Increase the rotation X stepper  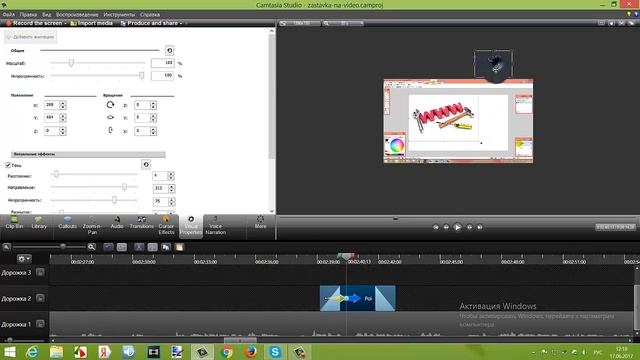pos(153,129)
